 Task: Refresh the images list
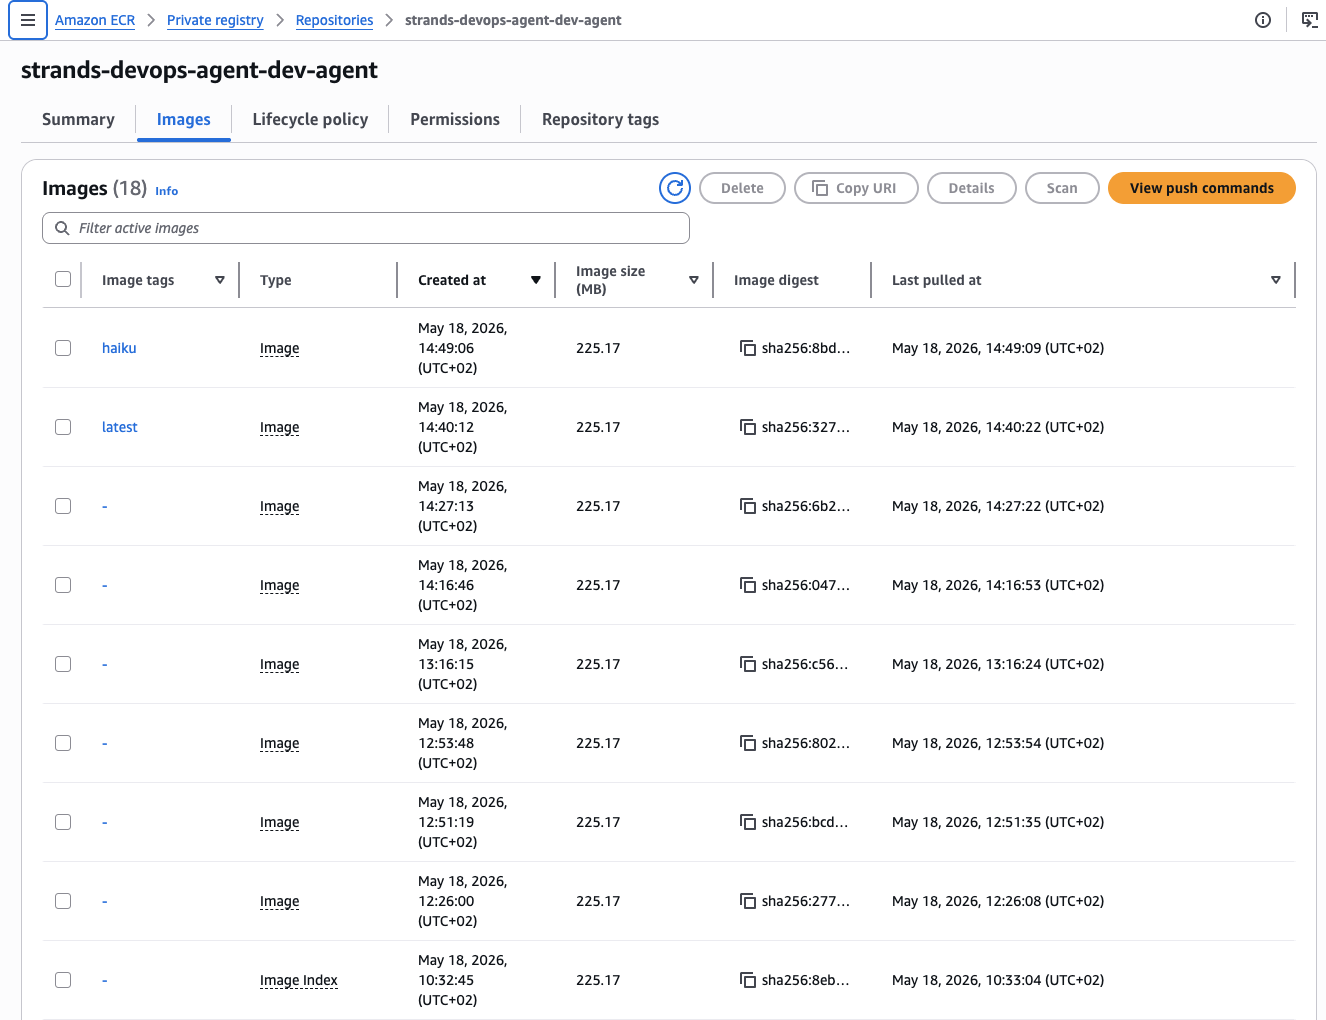click(x=675, y=188)
